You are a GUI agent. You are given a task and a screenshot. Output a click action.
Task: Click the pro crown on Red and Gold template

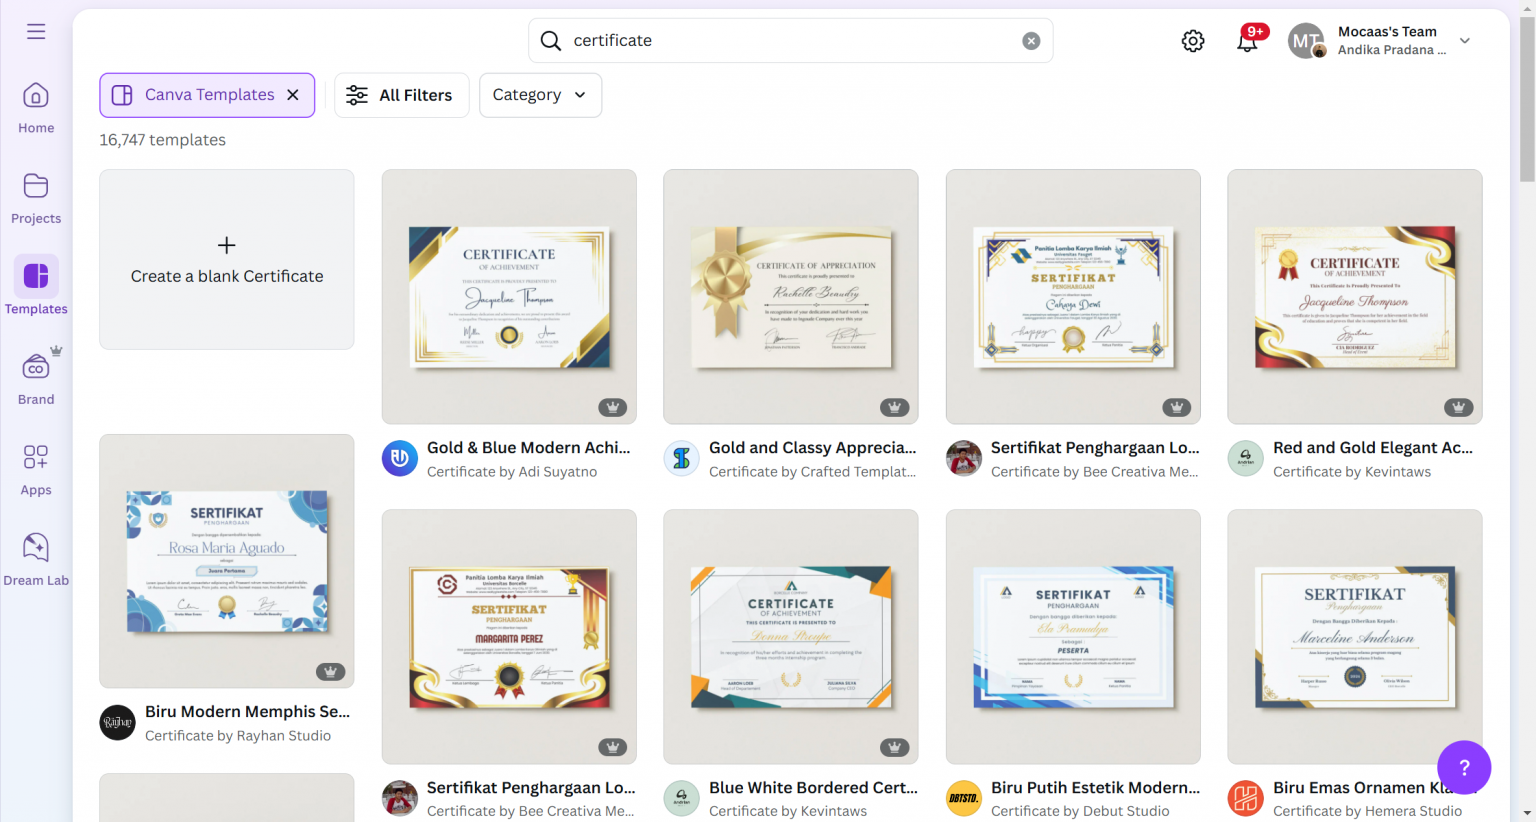click(1459, 407)
